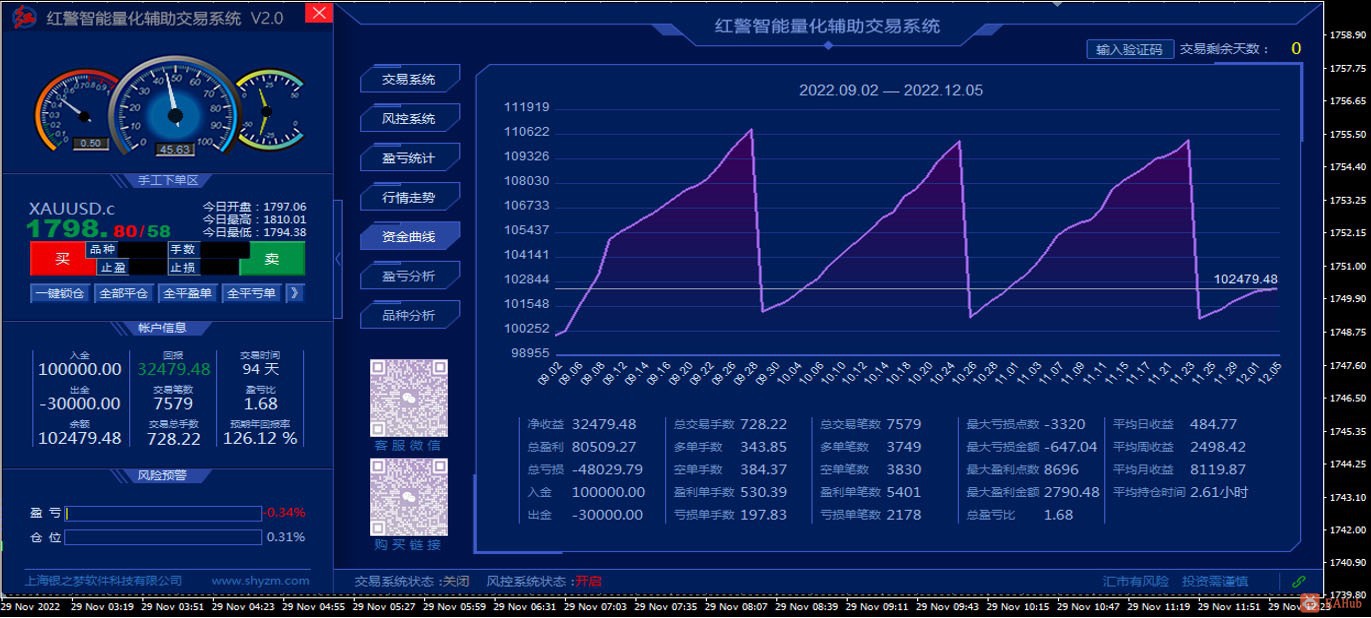Click 风控系统状态 :开启 status text
Image resolution: width=1371 pixels, height=618 pixels.
pos(544,581)
